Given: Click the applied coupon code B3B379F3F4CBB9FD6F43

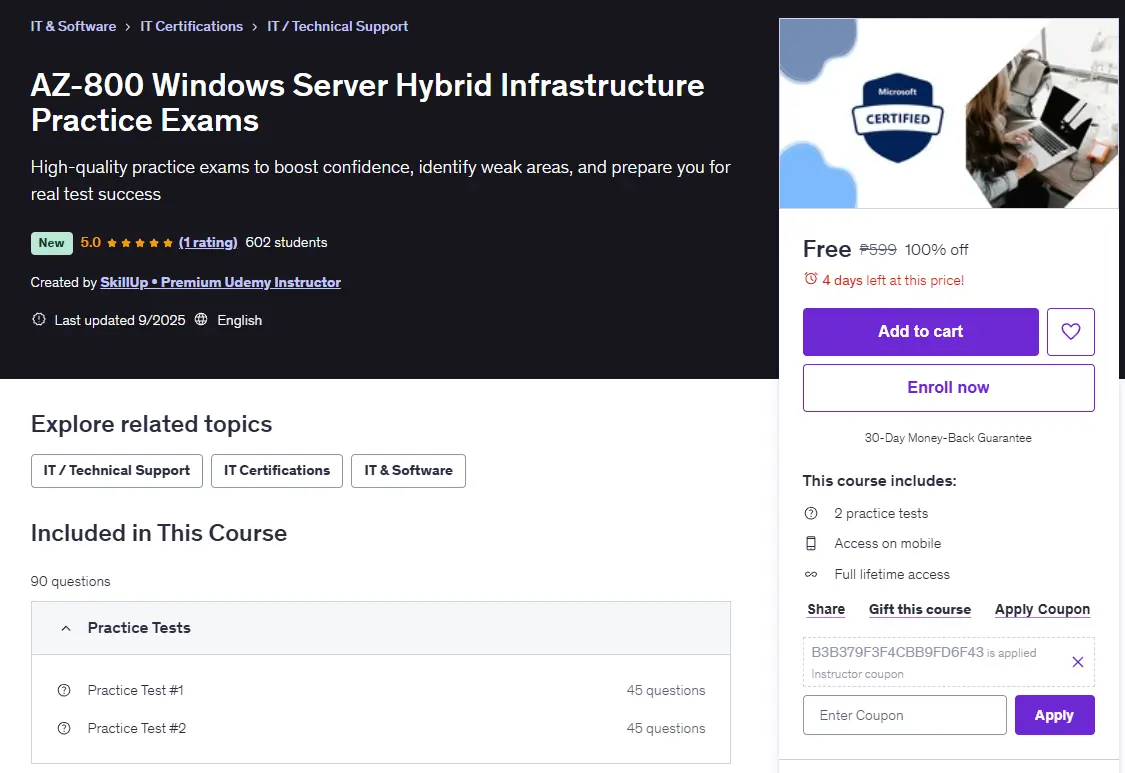Looking at the screenshot, I should tap(898, 652).
